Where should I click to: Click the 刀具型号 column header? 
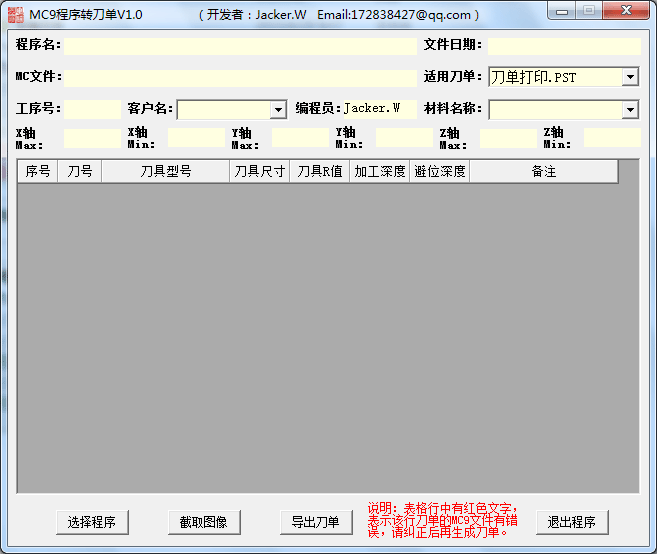click(x=166, y=171)
